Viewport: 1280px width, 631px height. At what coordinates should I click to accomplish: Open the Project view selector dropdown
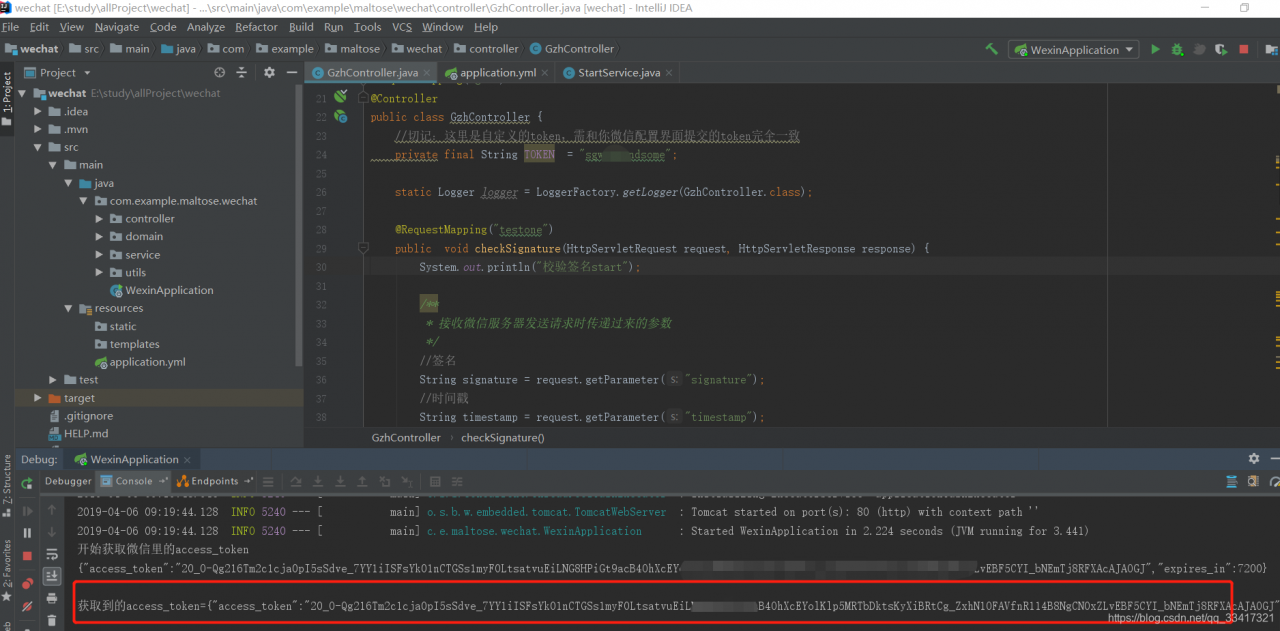click(87, 73)
